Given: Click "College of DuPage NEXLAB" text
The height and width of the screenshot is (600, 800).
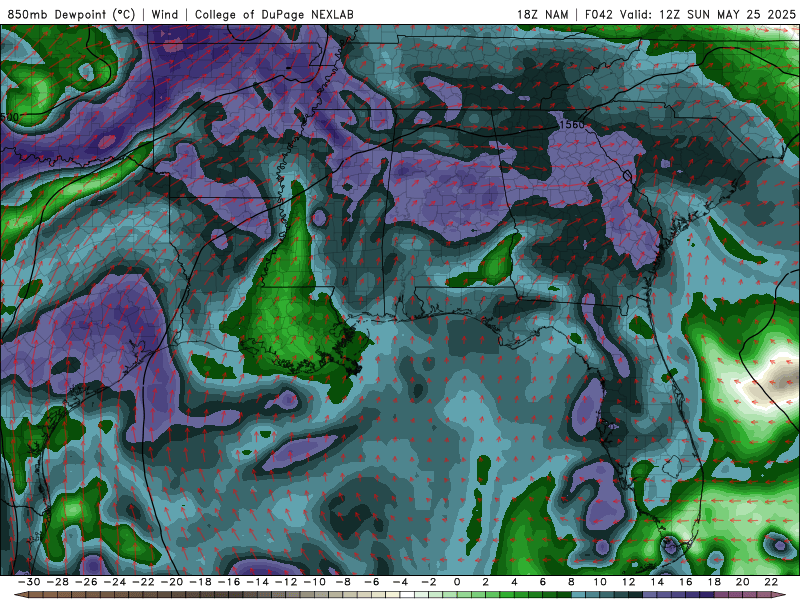Looking at the screenshot, I should (274, 14).
